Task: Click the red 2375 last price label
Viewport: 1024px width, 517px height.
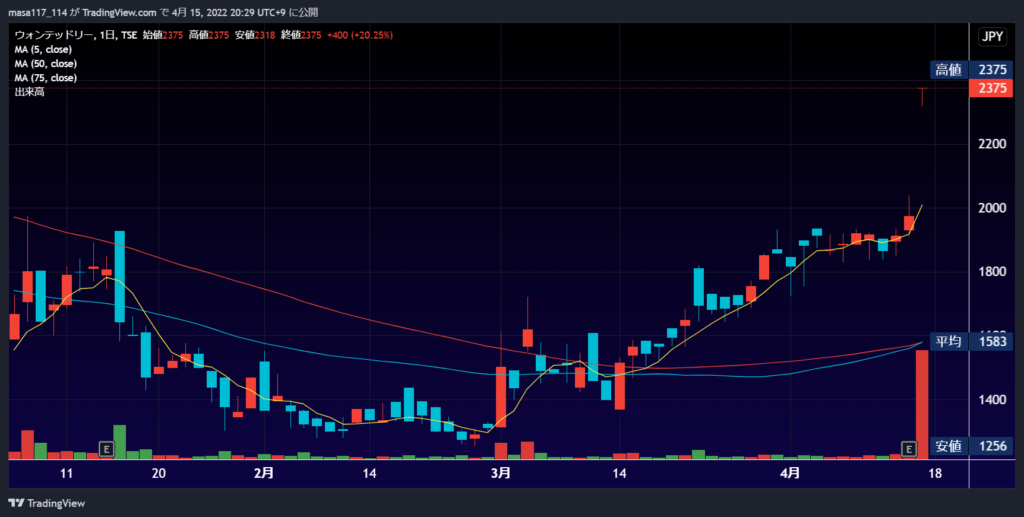Action: point(991,88)
